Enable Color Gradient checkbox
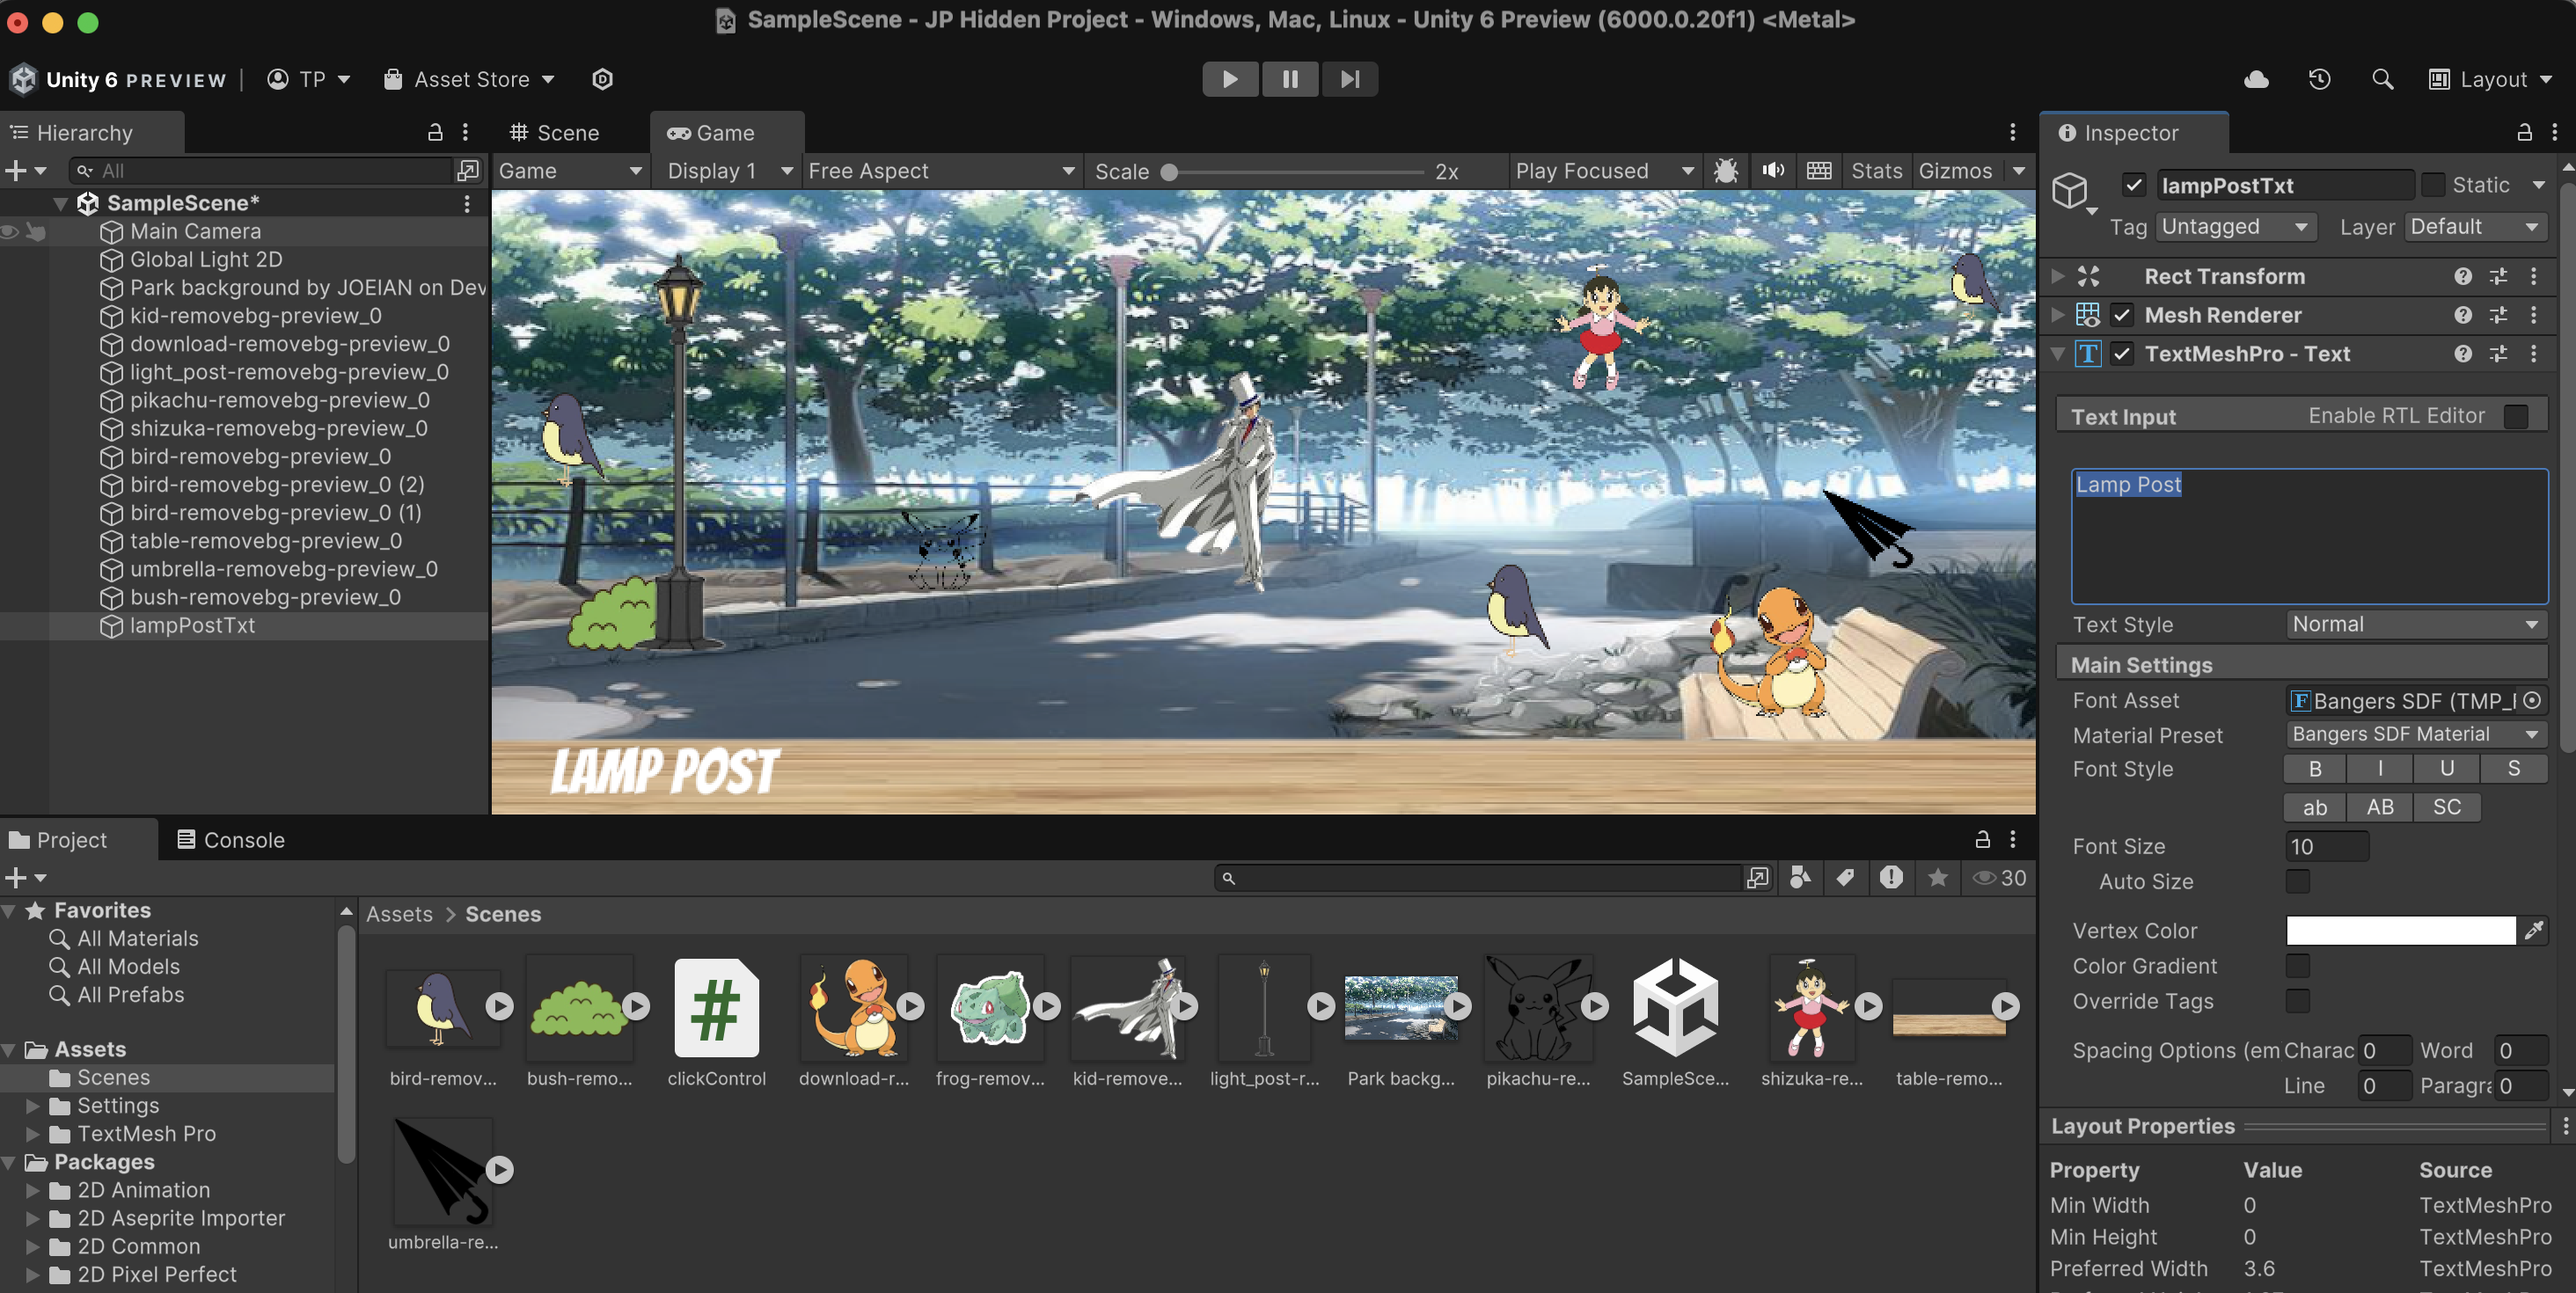This screenshot has height=1293, width=2576. coord(2298,965)
